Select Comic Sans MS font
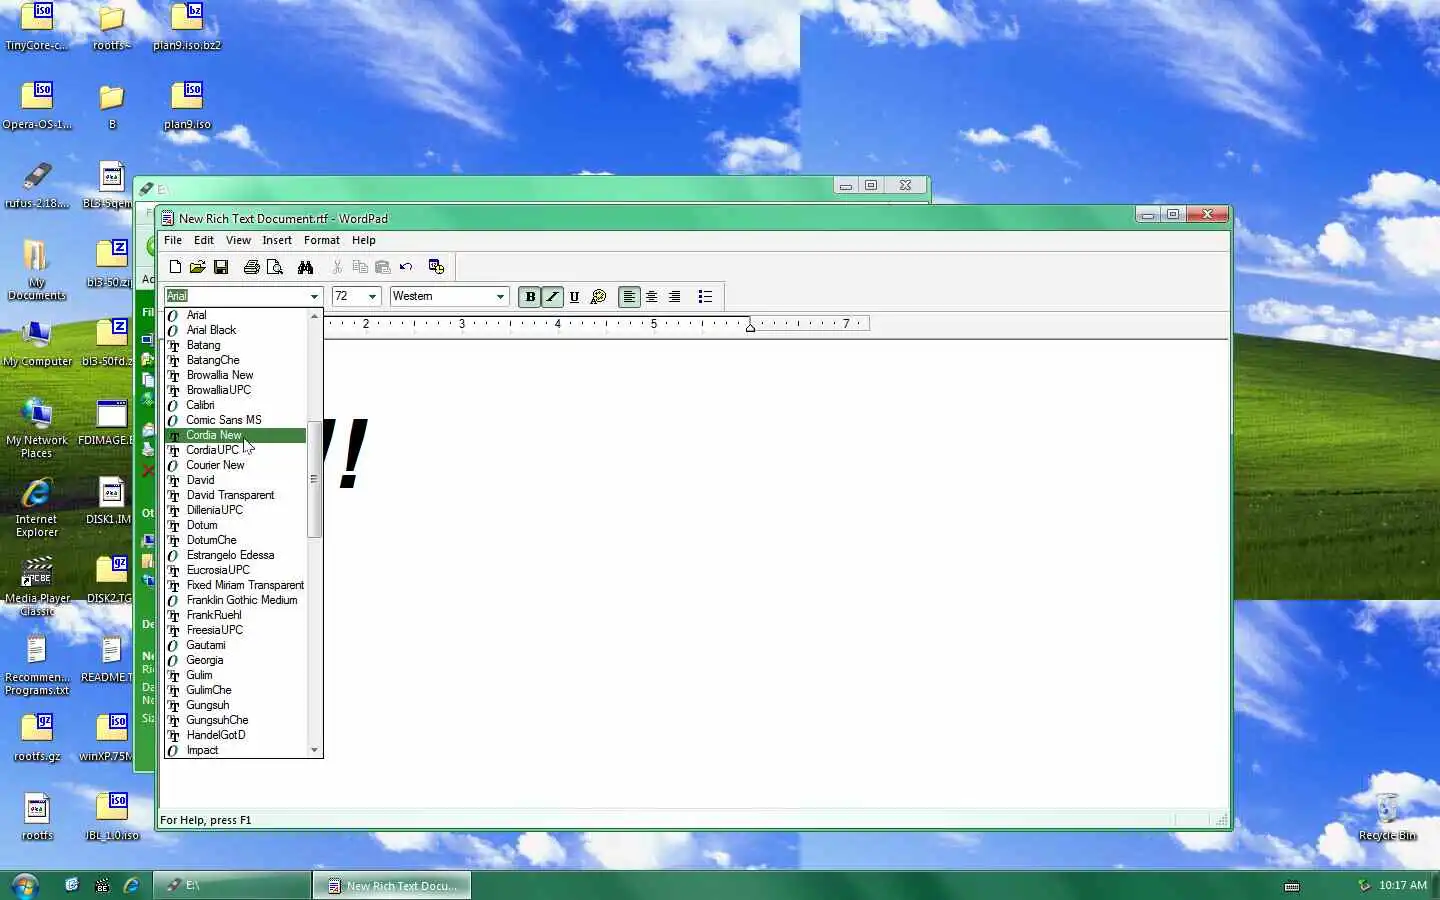Image resolution: width=1440 pixels, height=900 pixels. [x=235, y=420]
